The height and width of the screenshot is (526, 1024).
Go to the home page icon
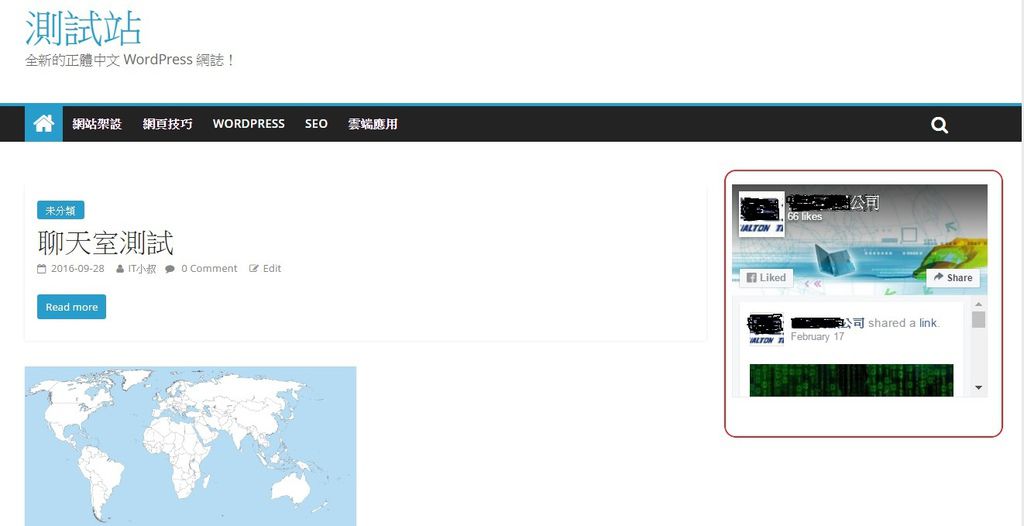[44, 123]
